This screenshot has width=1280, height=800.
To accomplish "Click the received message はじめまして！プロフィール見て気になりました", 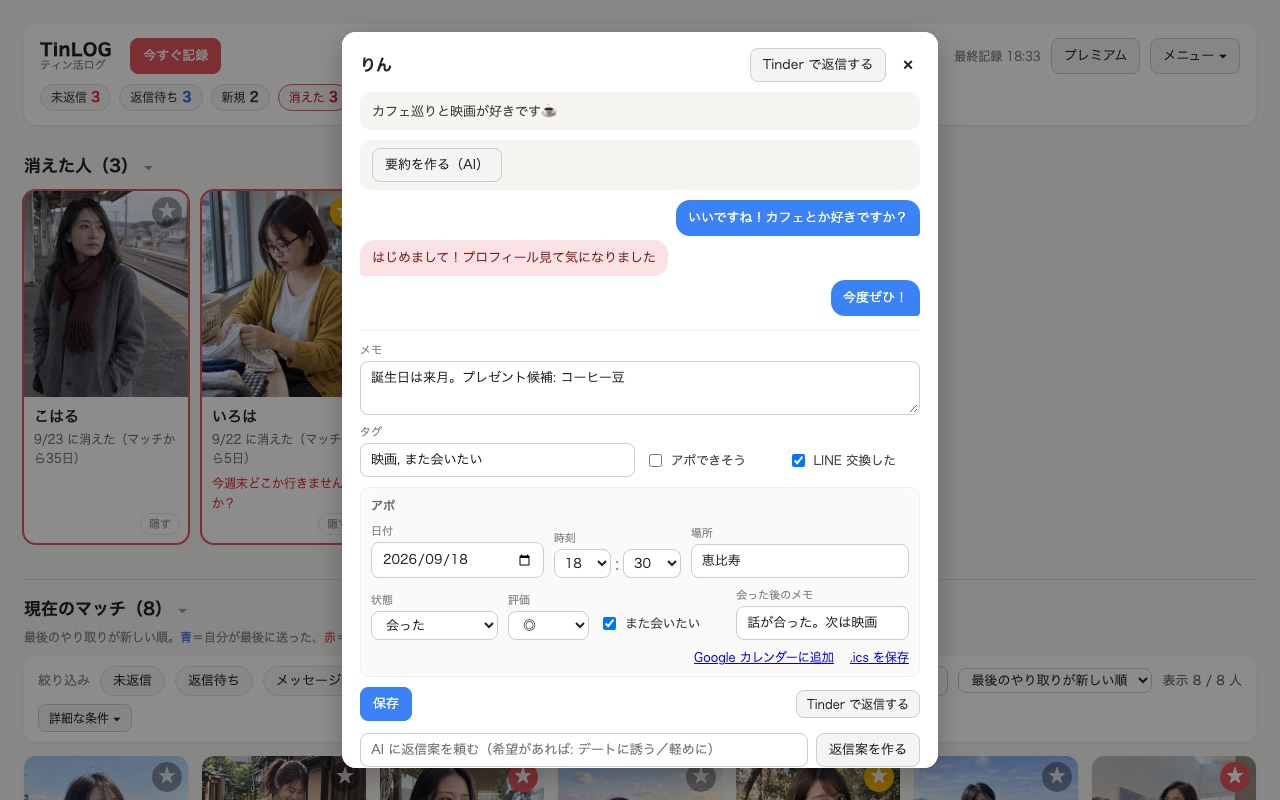I will [x=514, y=258].
